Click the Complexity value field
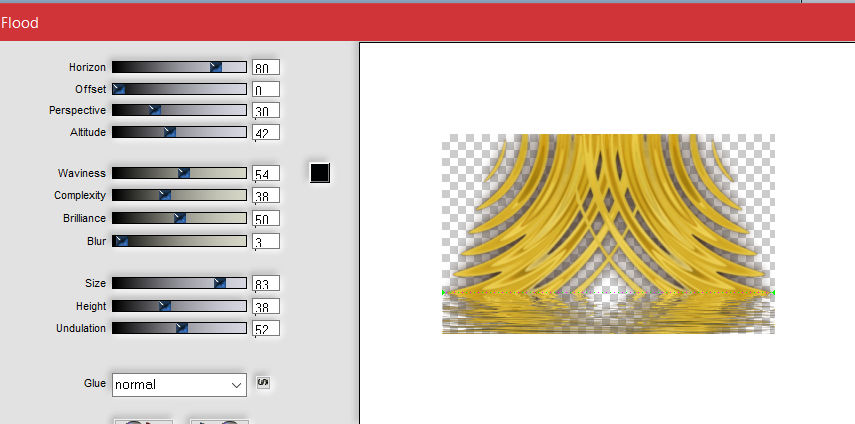855x424 pixels. (x=266, y=196)
